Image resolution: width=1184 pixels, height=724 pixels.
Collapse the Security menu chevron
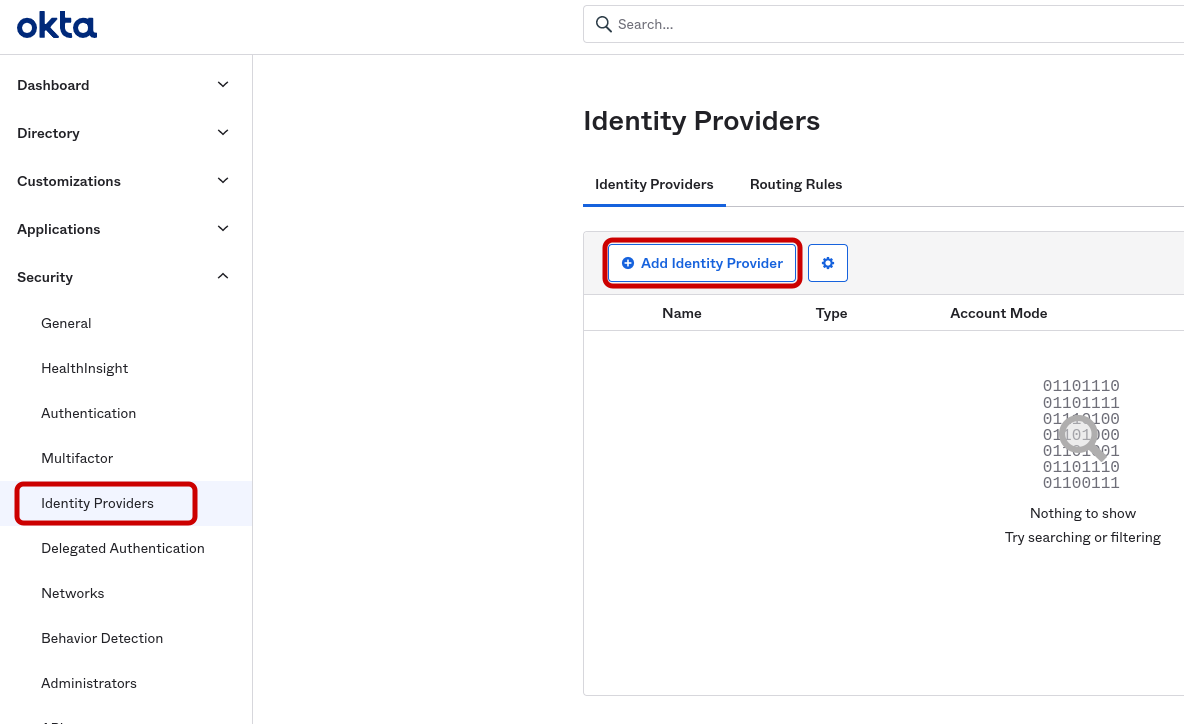click(x=223, y=276)
